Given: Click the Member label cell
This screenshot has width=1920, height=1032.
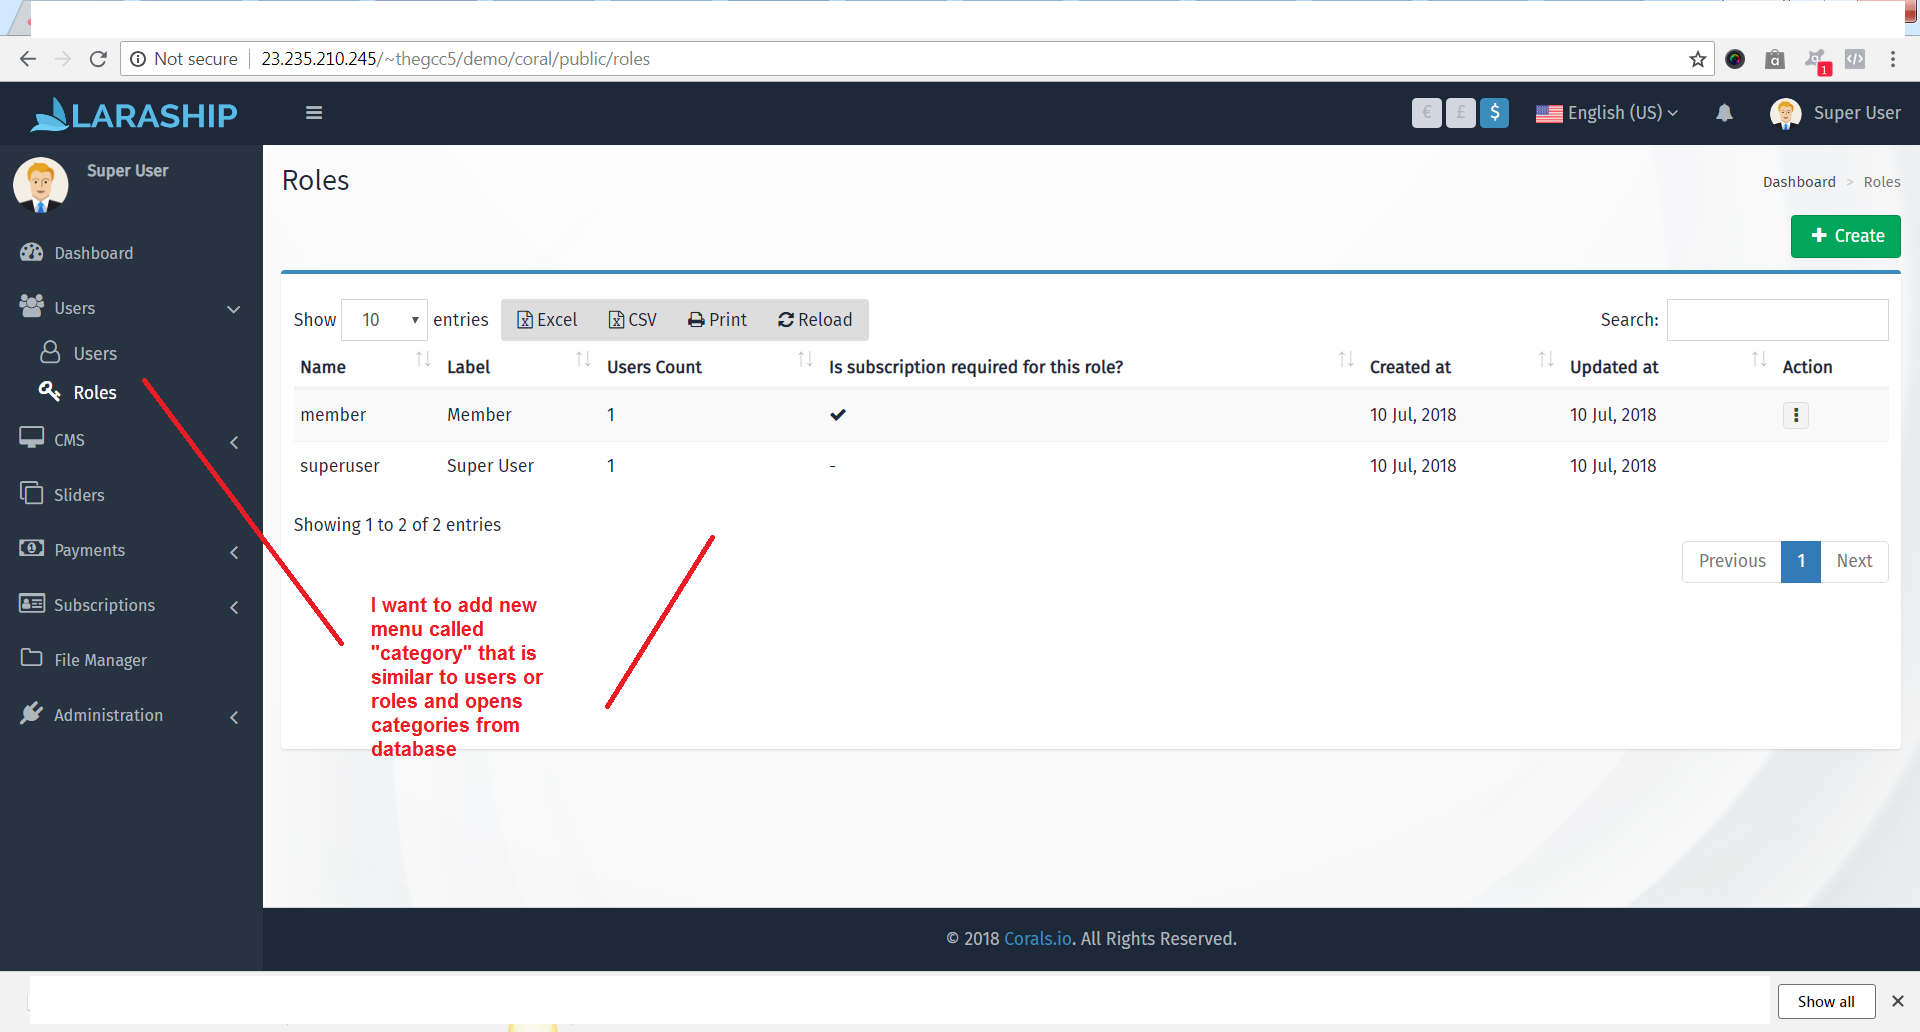Looking at the screenshot, I should click(479, 415).
